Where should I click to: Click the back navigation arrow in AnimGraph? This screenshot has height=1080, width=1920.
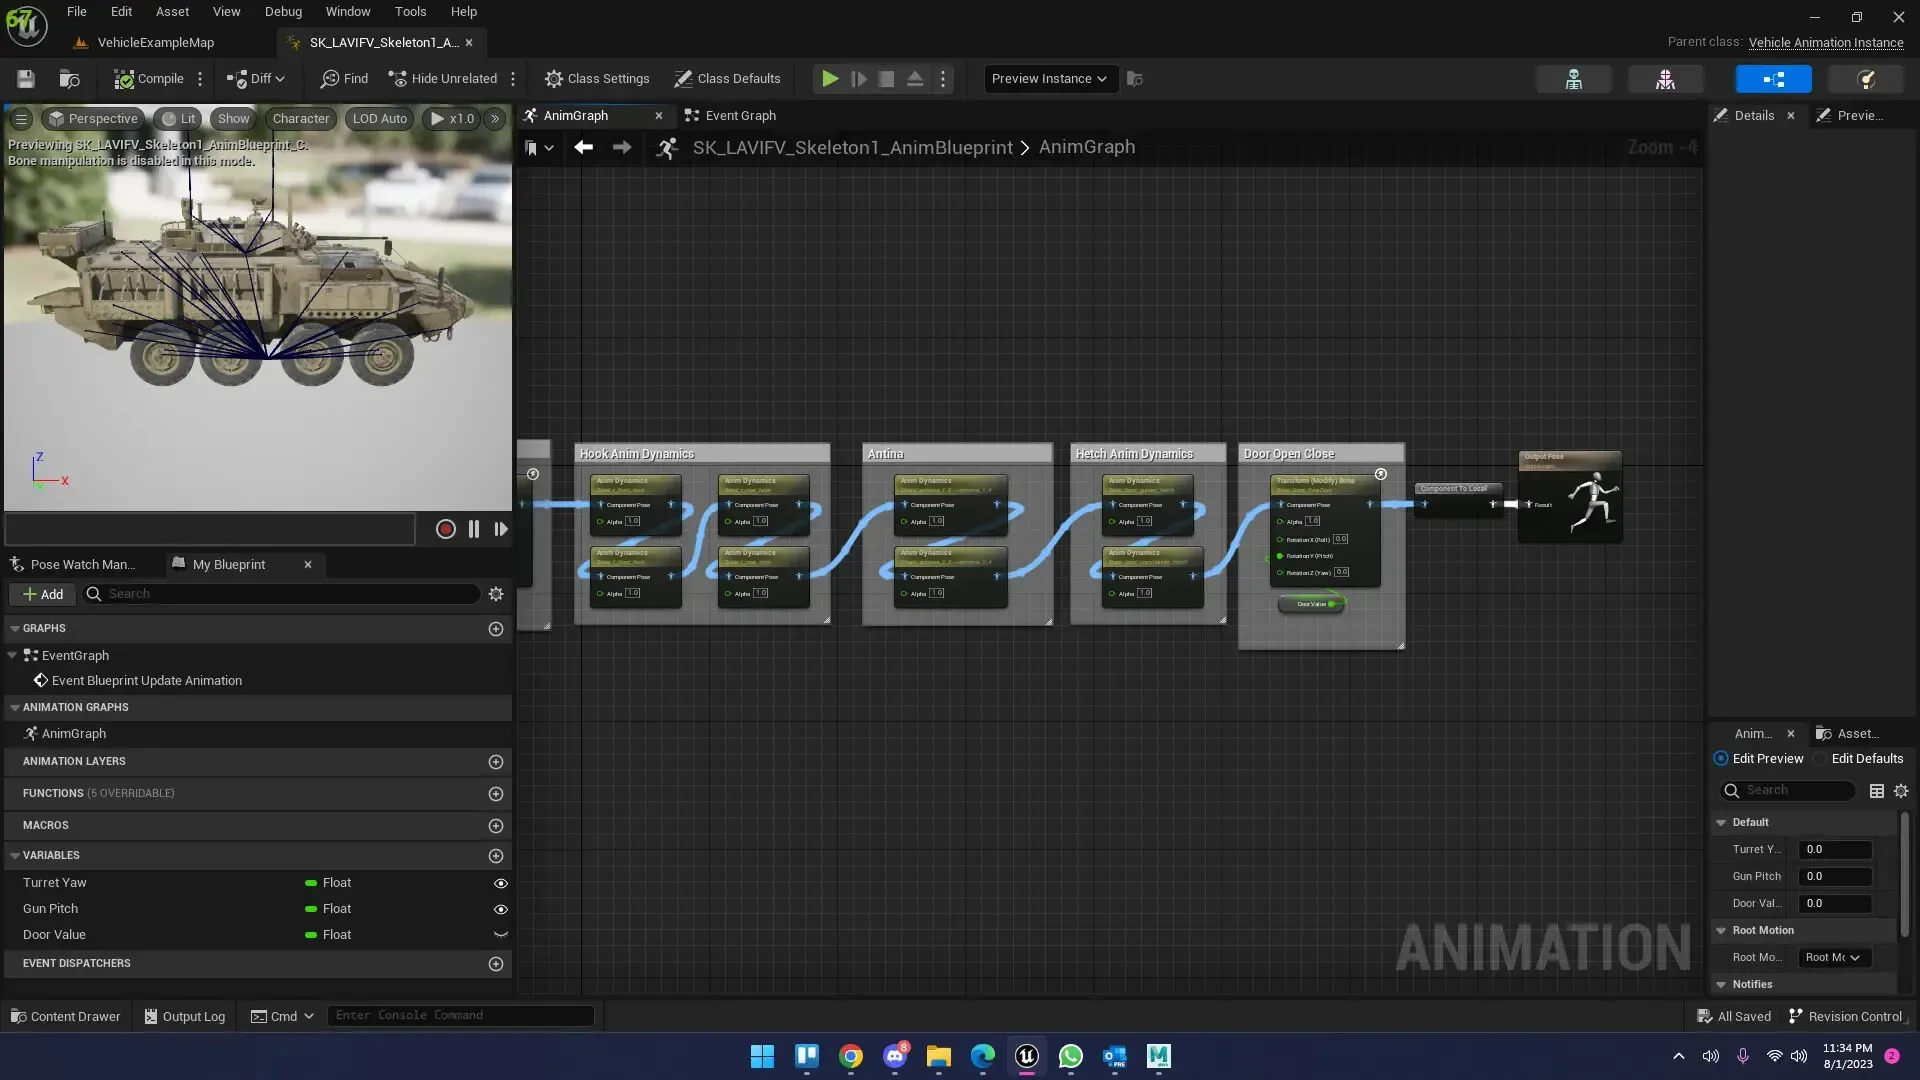coord(584,147)
